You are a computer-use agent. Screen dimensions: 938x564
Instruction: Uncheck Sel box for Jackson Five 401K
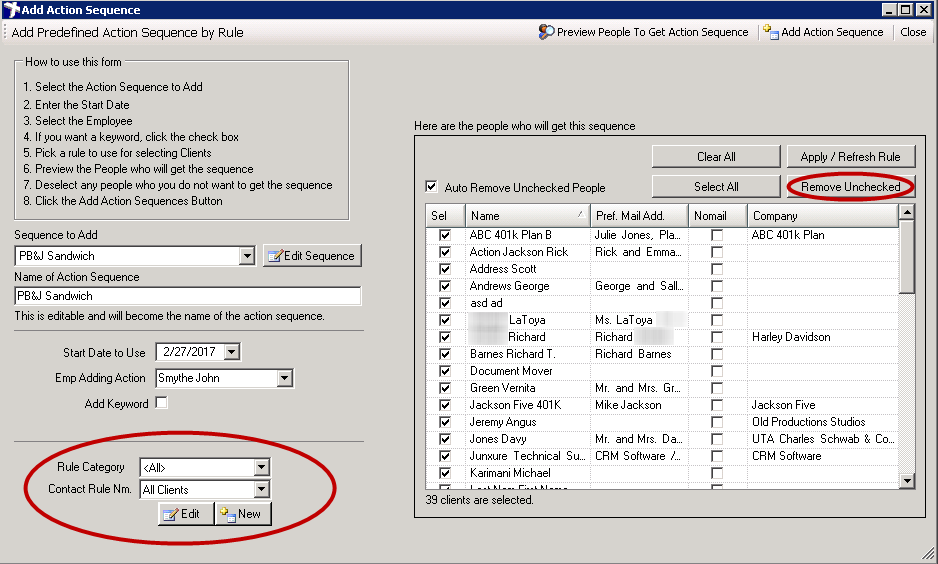(x=445, y=405)
